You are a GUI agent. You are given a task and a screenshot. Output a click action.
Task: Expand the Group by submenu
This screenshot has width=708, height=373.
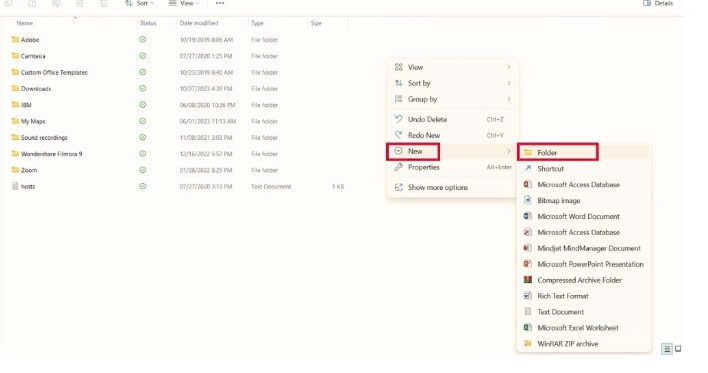coord(509,99)
